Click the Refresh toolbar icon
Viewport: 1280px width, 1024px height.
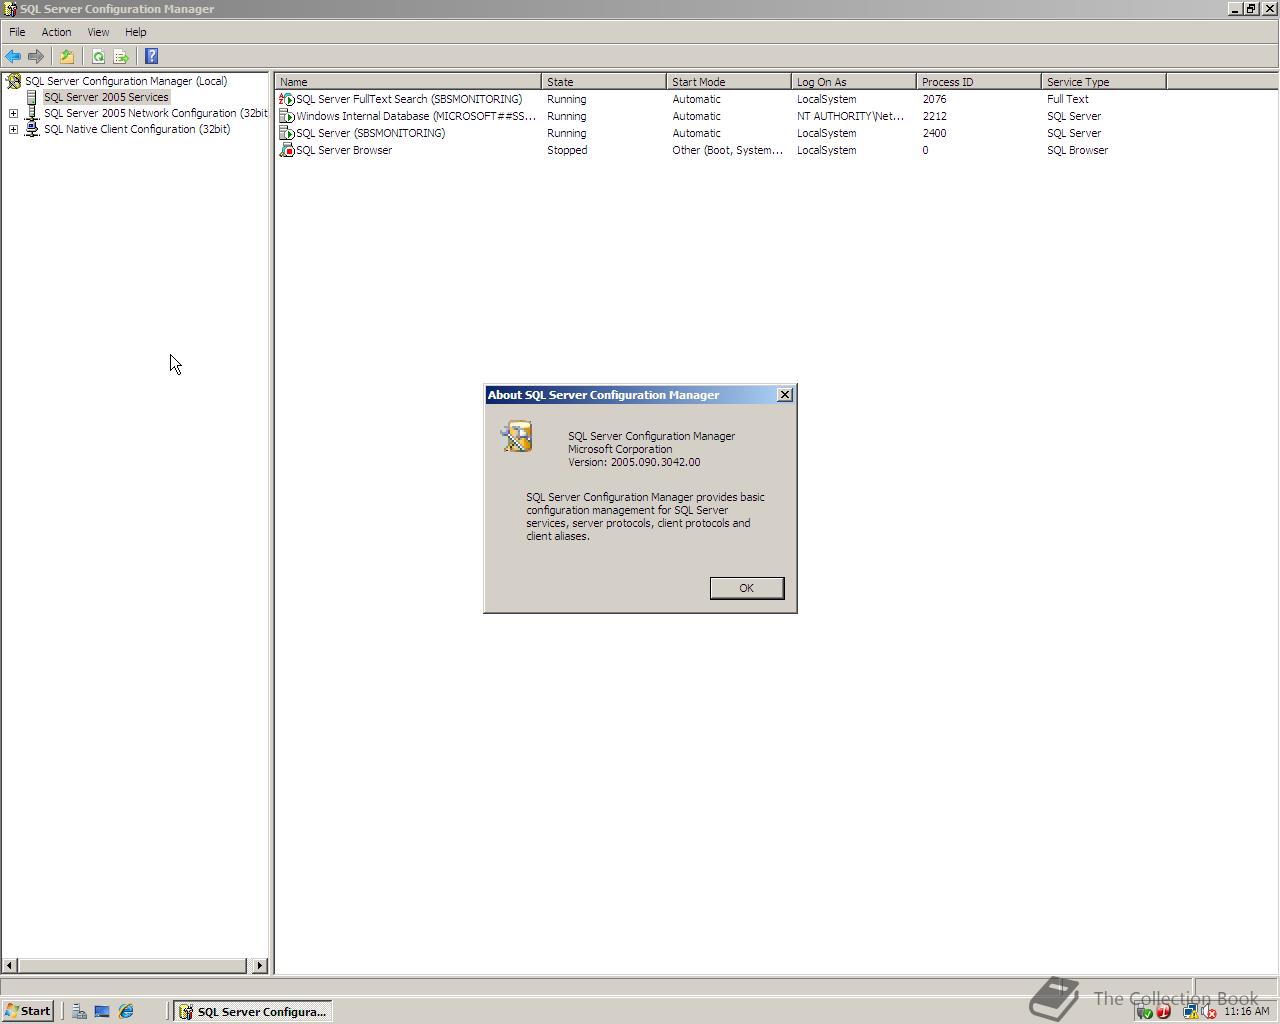tap(98, 57)
